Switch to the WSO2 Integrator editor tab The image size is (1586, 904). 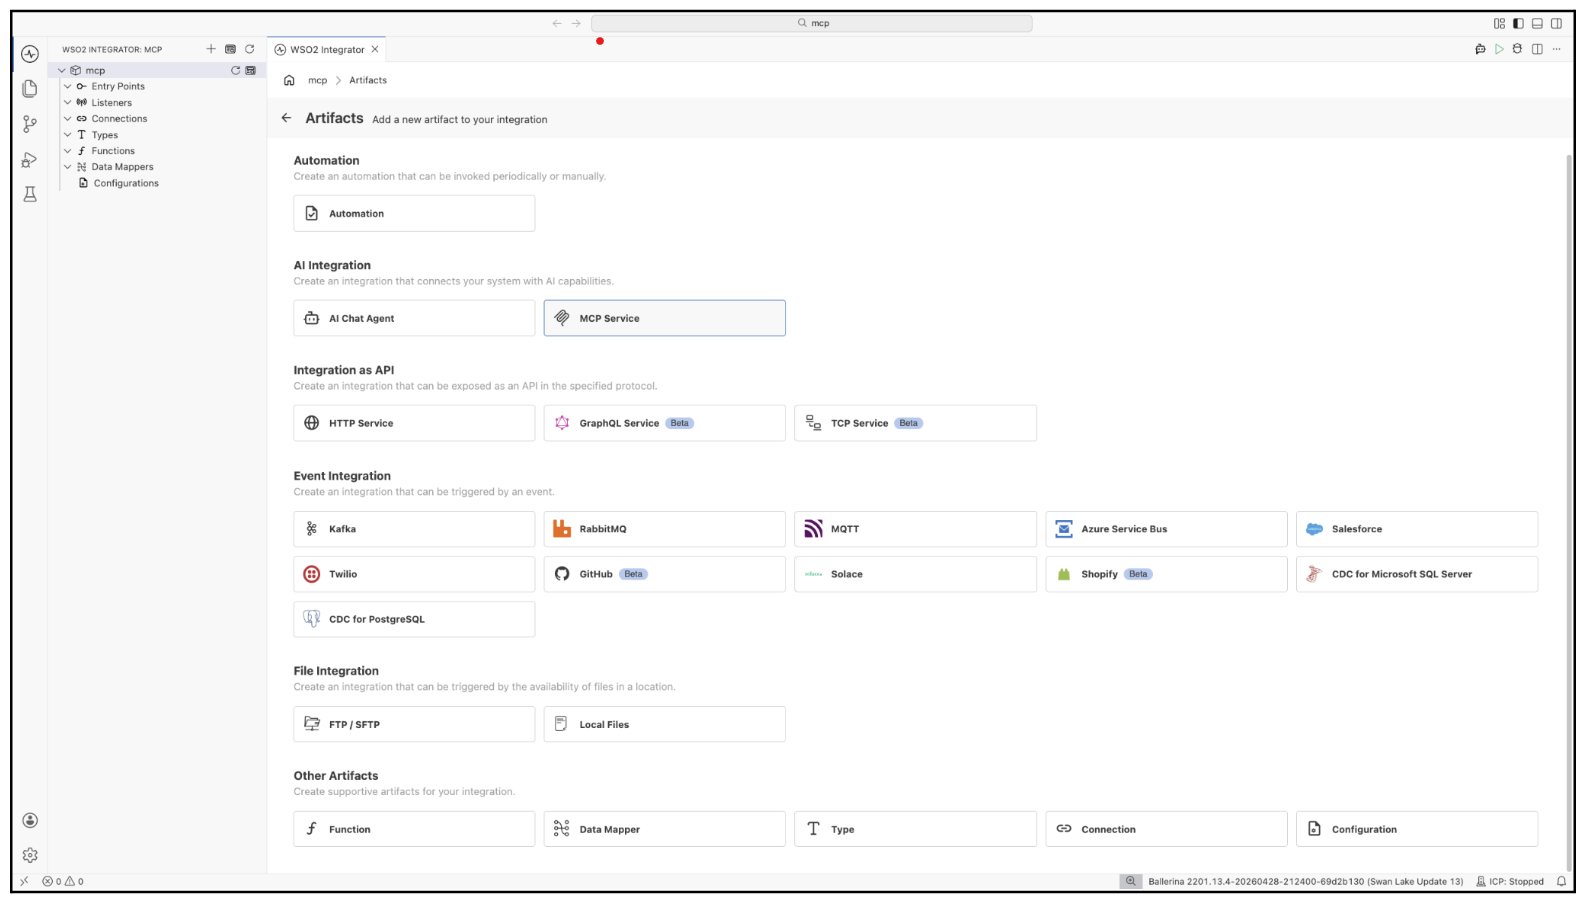tap(327, 49)
